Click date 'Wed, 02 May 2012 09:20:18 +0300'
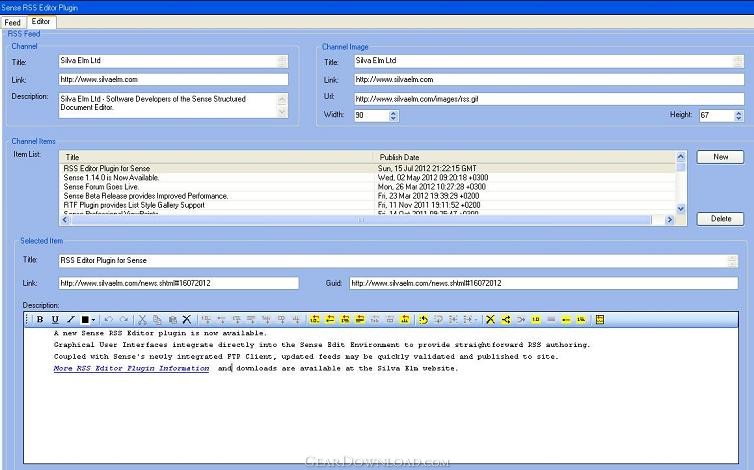Screen dimensions: 754x470 pyautogui.click(x=433, y=178)
